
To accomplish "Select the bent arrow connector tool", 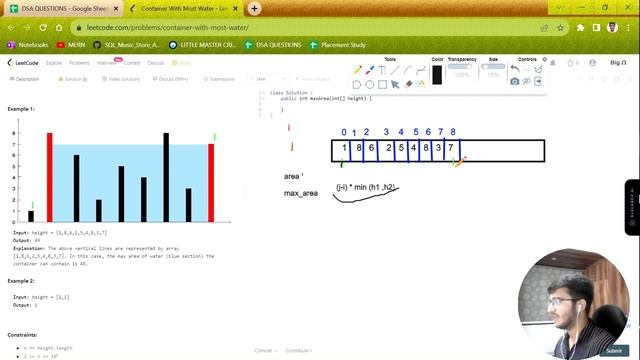I will point(420,71).
